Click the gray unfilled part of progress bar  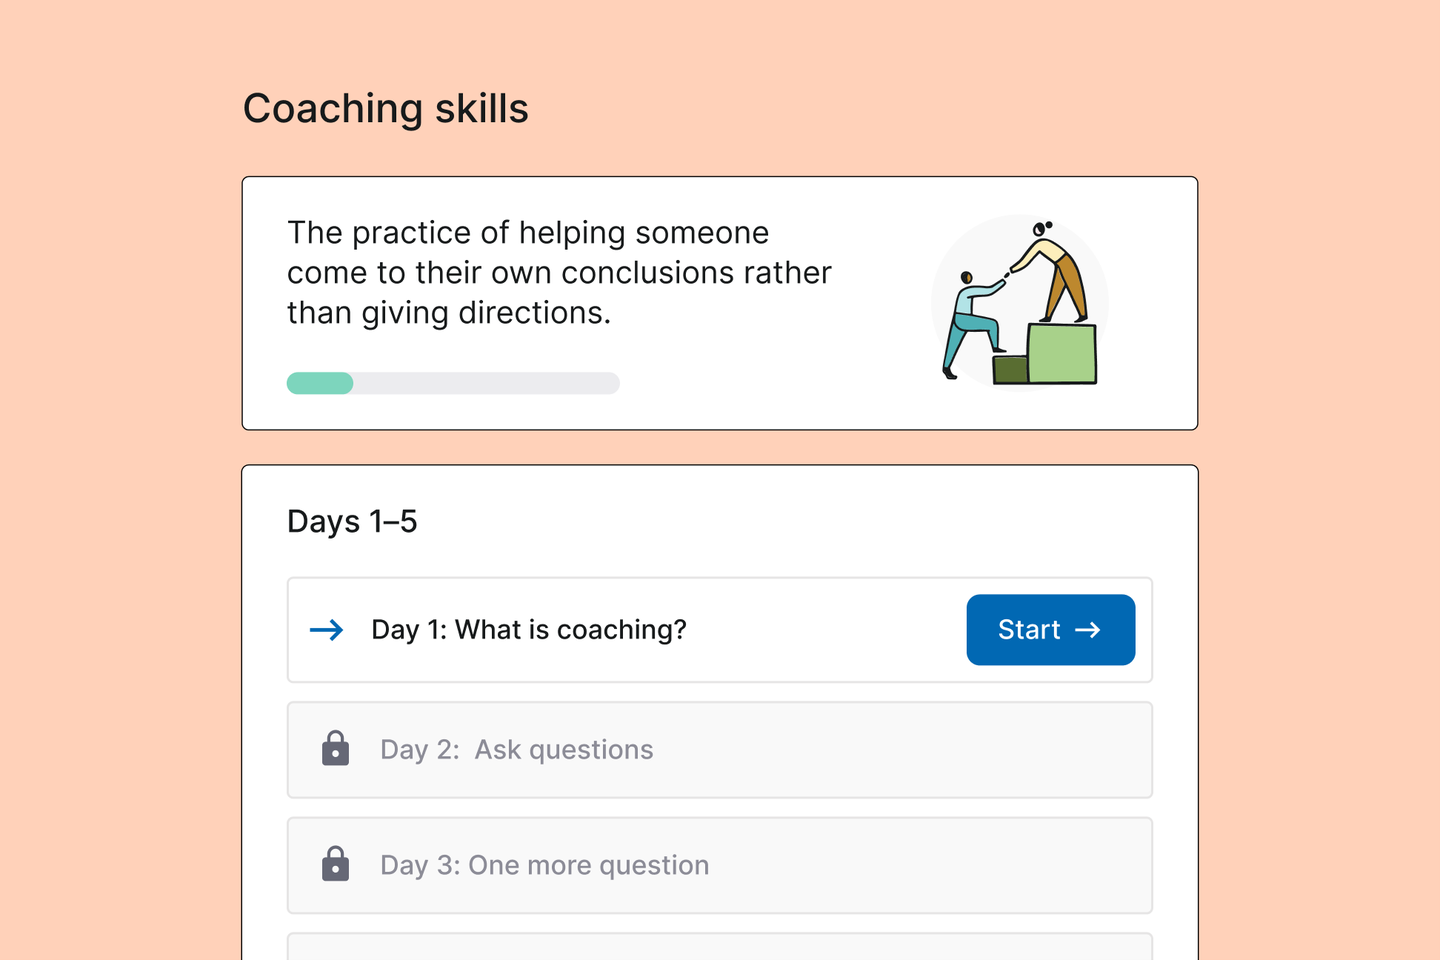(487, 383)
